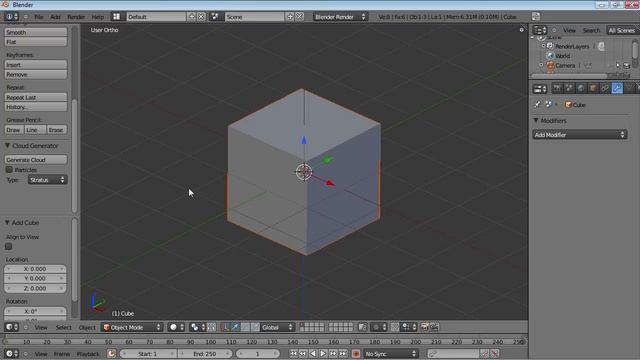Open the Add menu in info header
640x360 pixels.
pyautogui.click(x=55, y=17)
